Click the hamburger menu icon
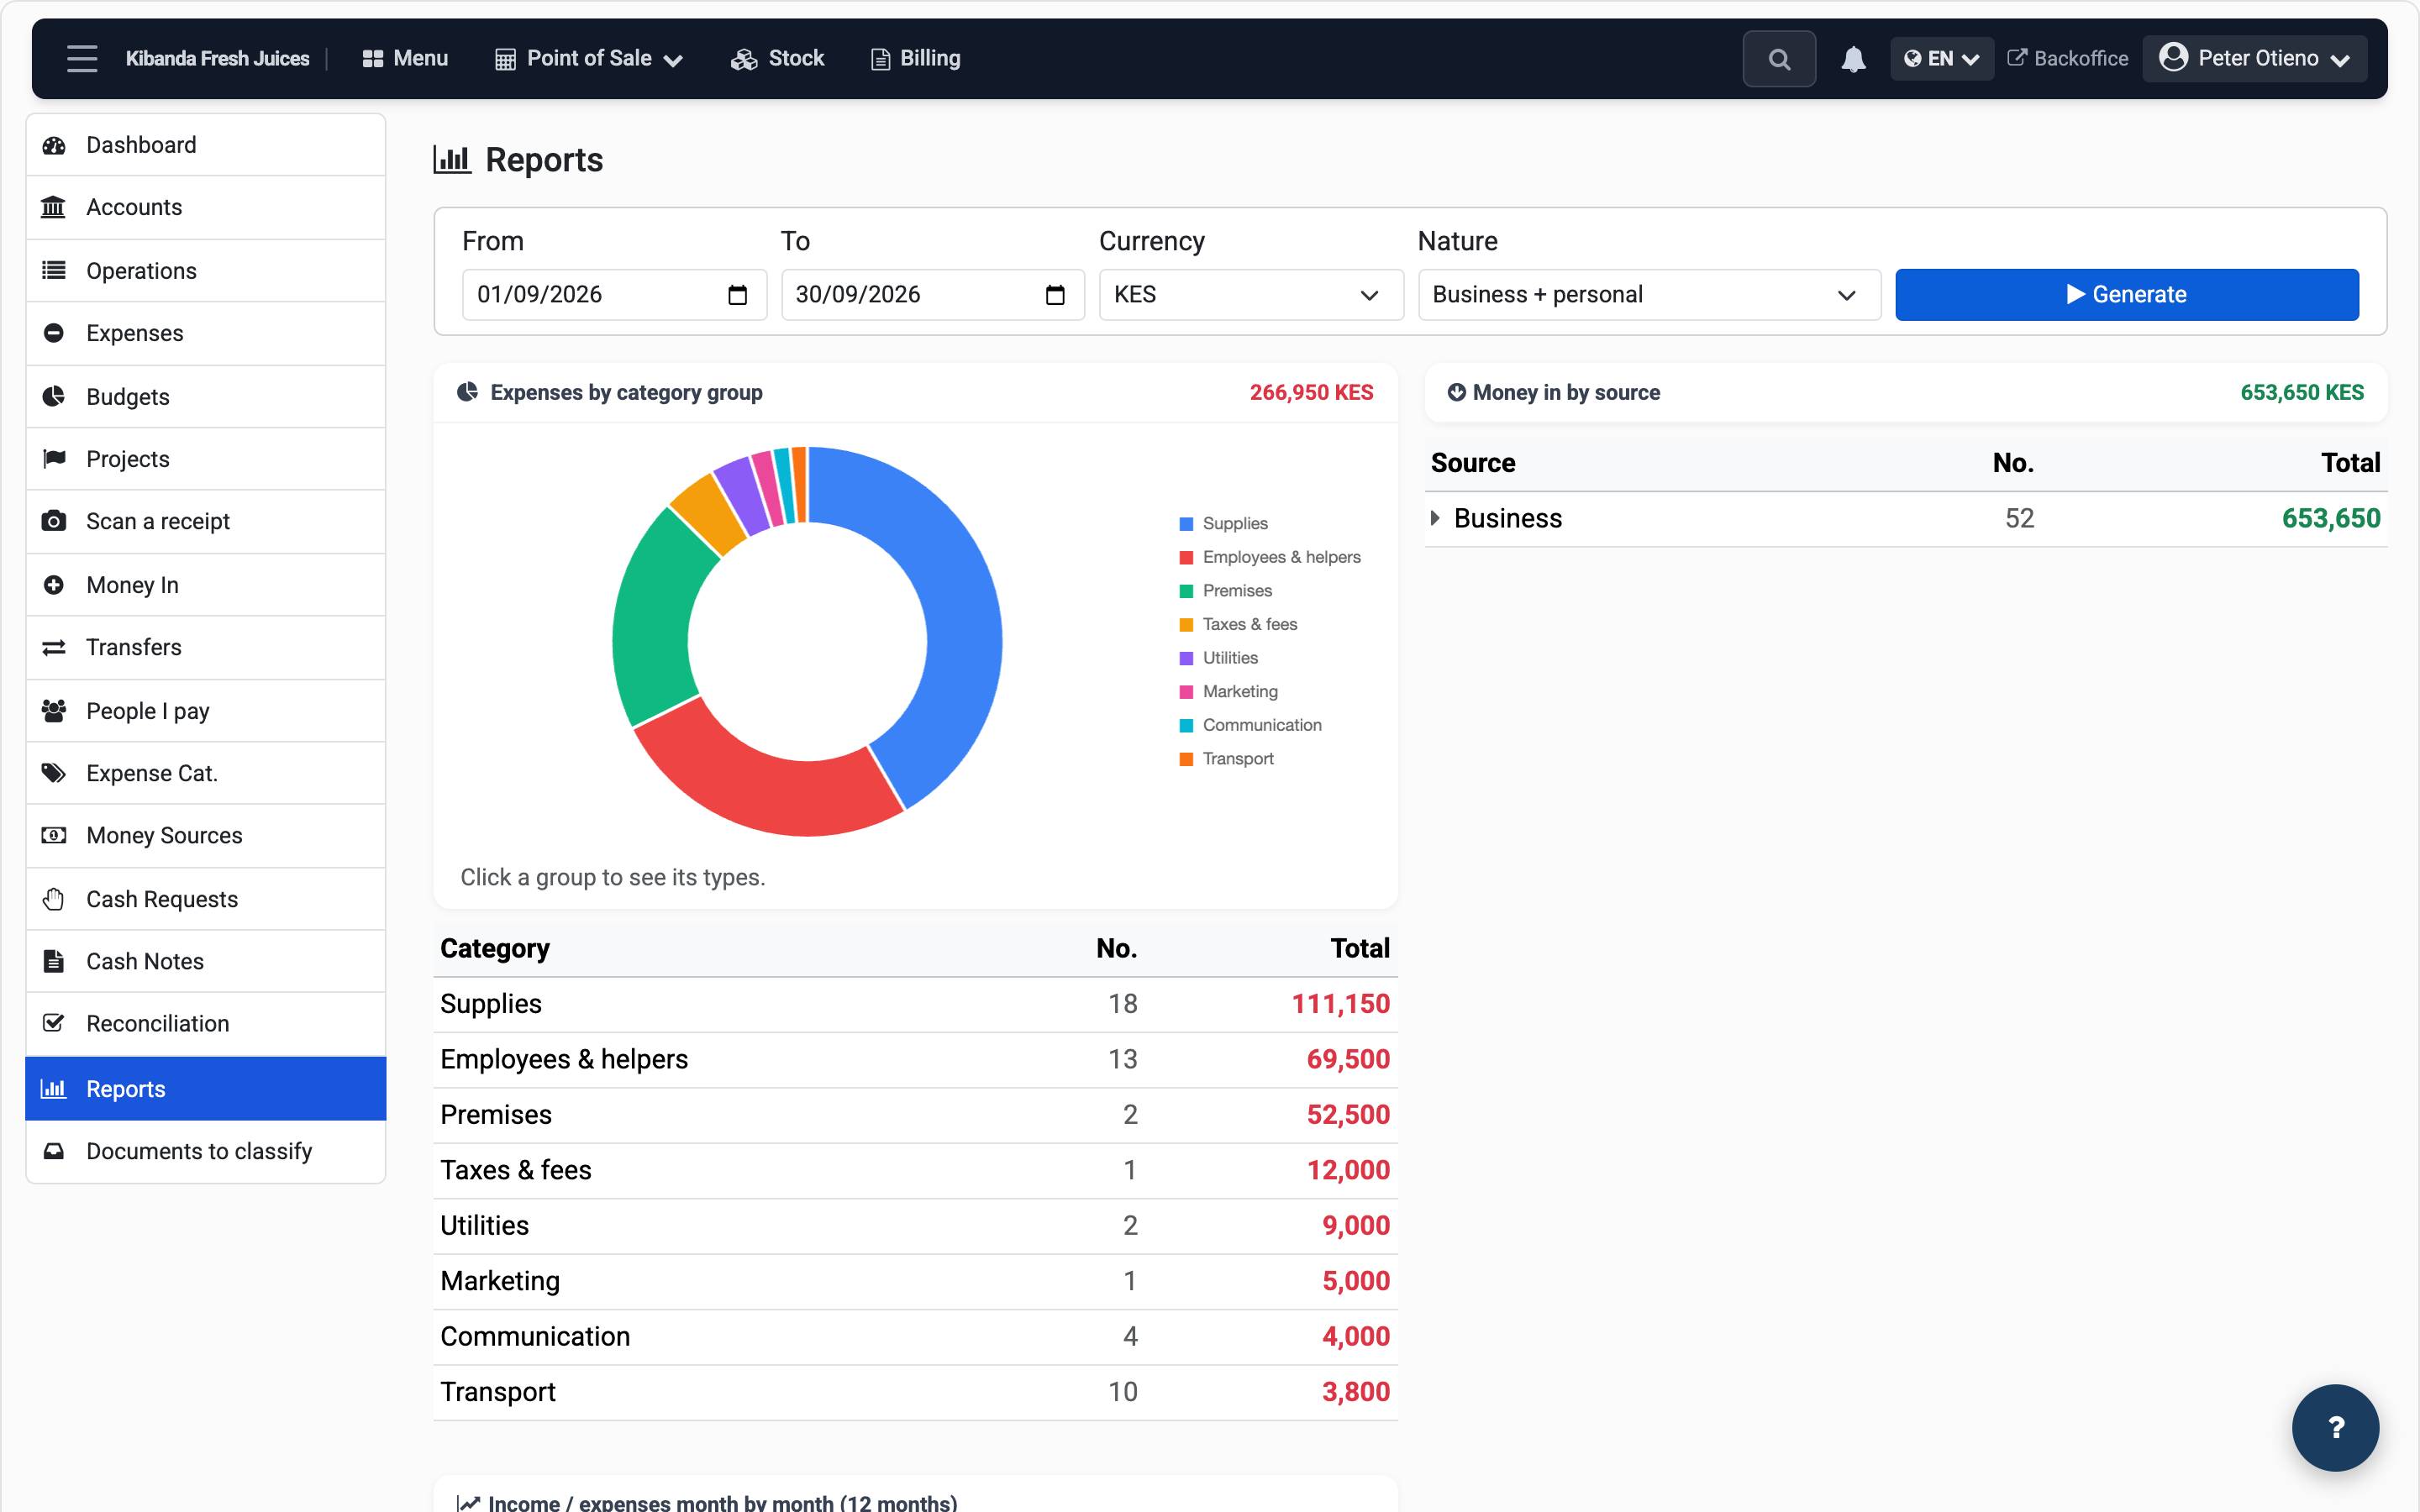 pos(82,59)
